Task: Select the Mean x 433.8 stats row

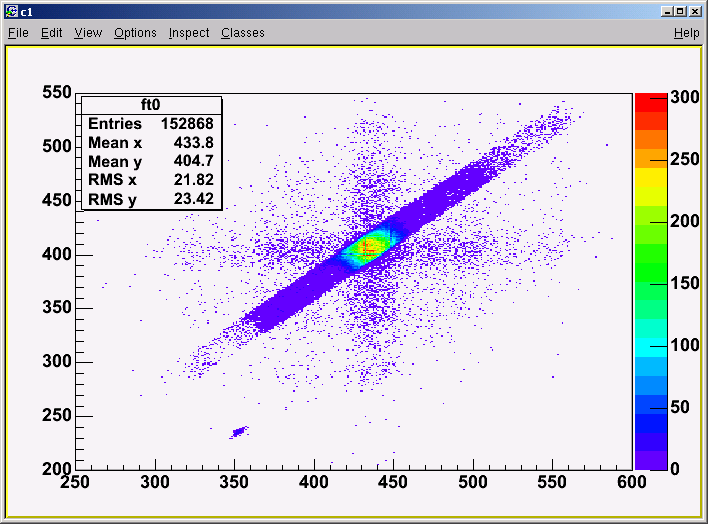Action: click(x=151, y=143)
